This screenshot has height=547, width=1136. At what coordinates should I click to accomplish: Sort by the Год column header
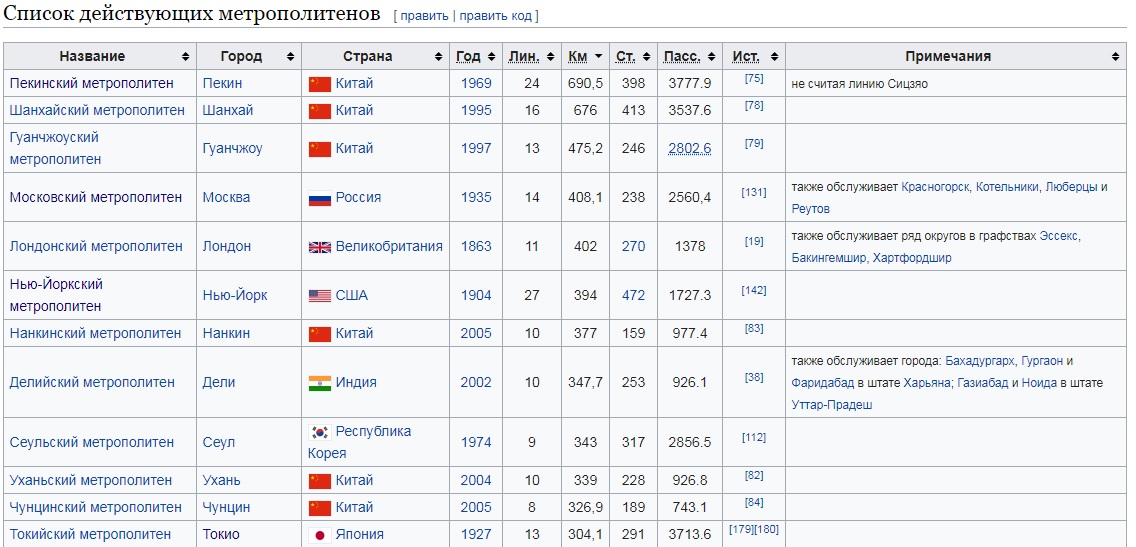pos(476,57)
